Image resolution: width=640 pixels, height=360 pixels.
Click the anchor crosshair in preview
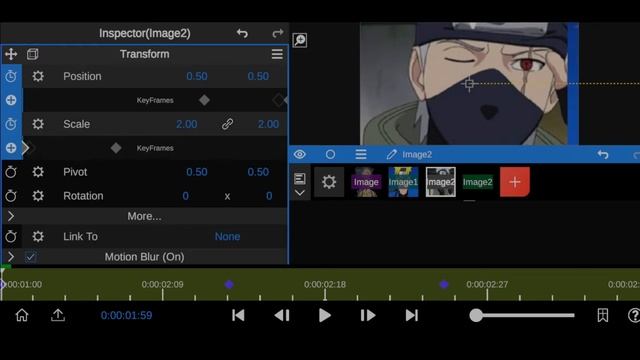click(469, 84)
